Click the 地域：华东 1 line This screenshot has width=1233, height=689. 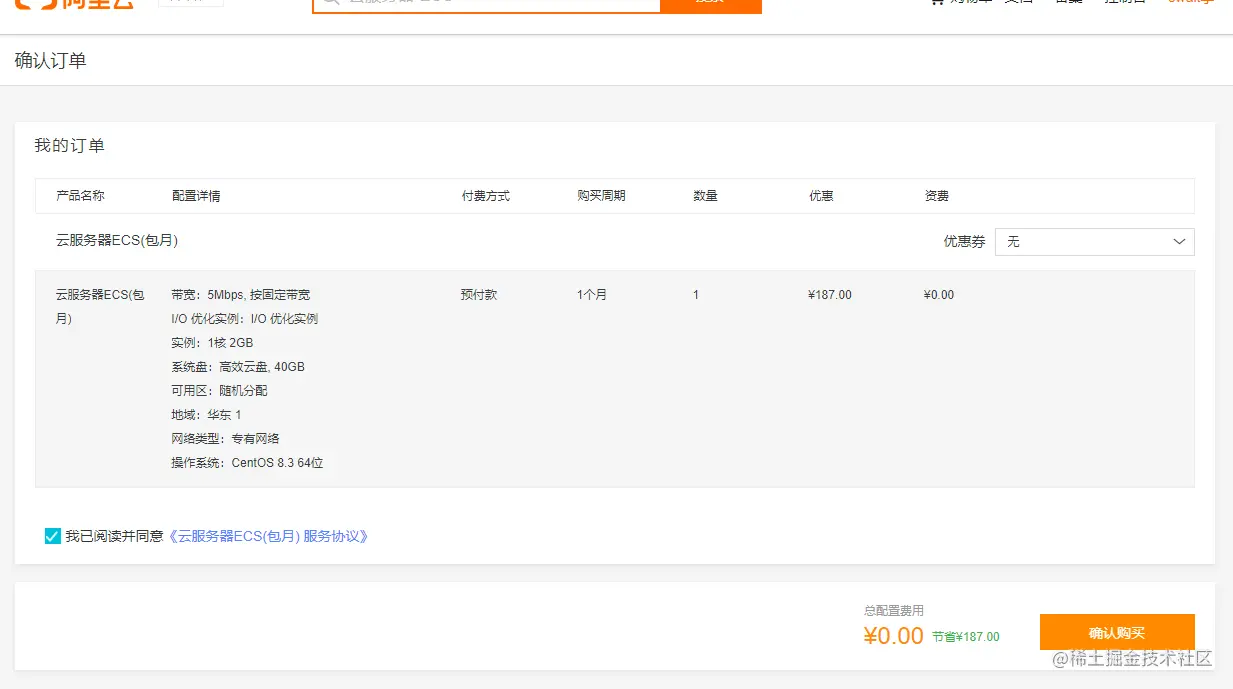[x=206, y=415]
